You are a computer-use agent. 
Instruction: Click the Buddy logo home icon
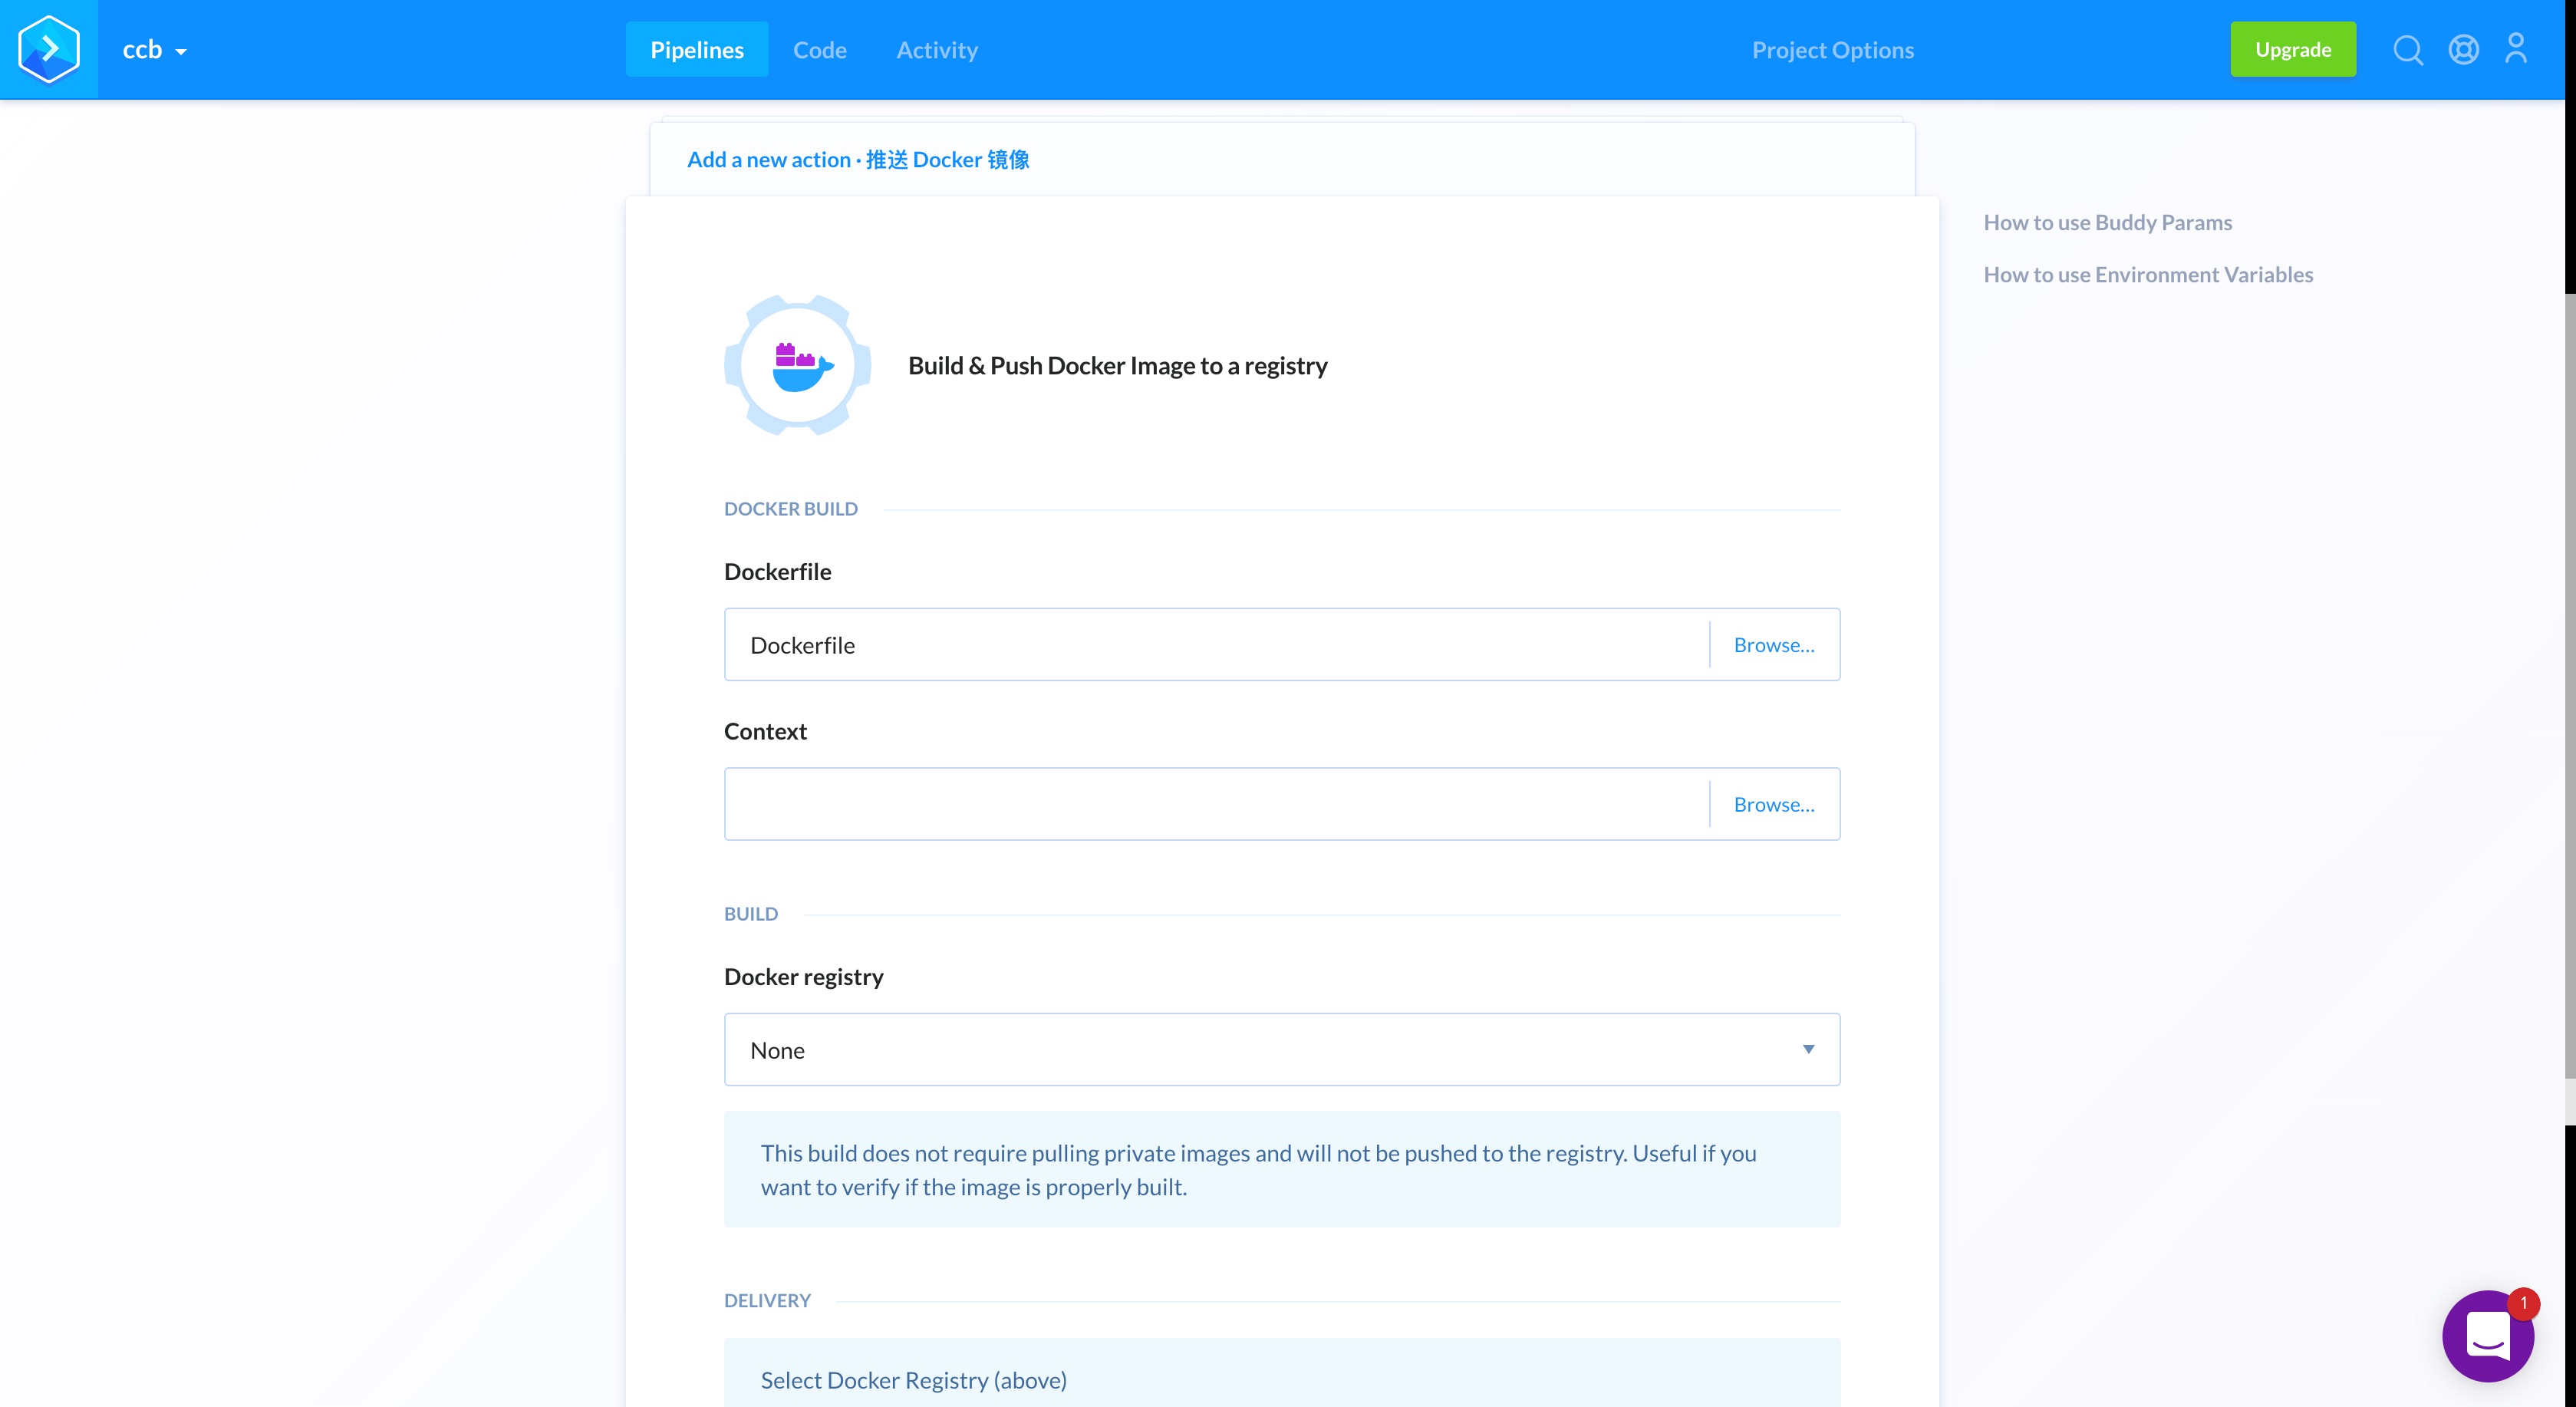48,49
